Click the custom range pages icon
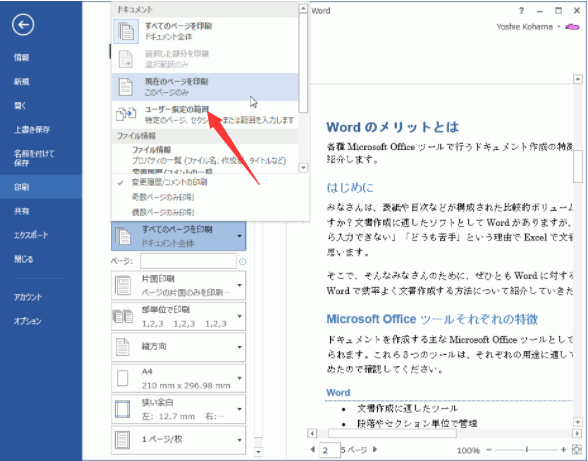 126,113
